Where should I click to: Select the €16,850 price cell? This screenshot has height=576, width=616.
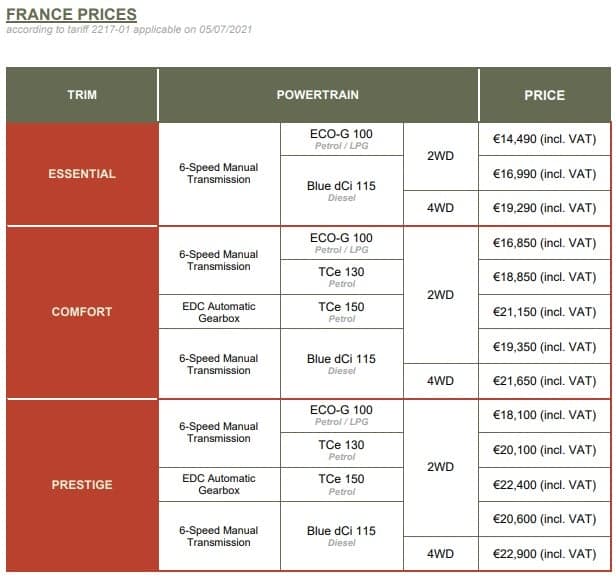coord(544,243)
